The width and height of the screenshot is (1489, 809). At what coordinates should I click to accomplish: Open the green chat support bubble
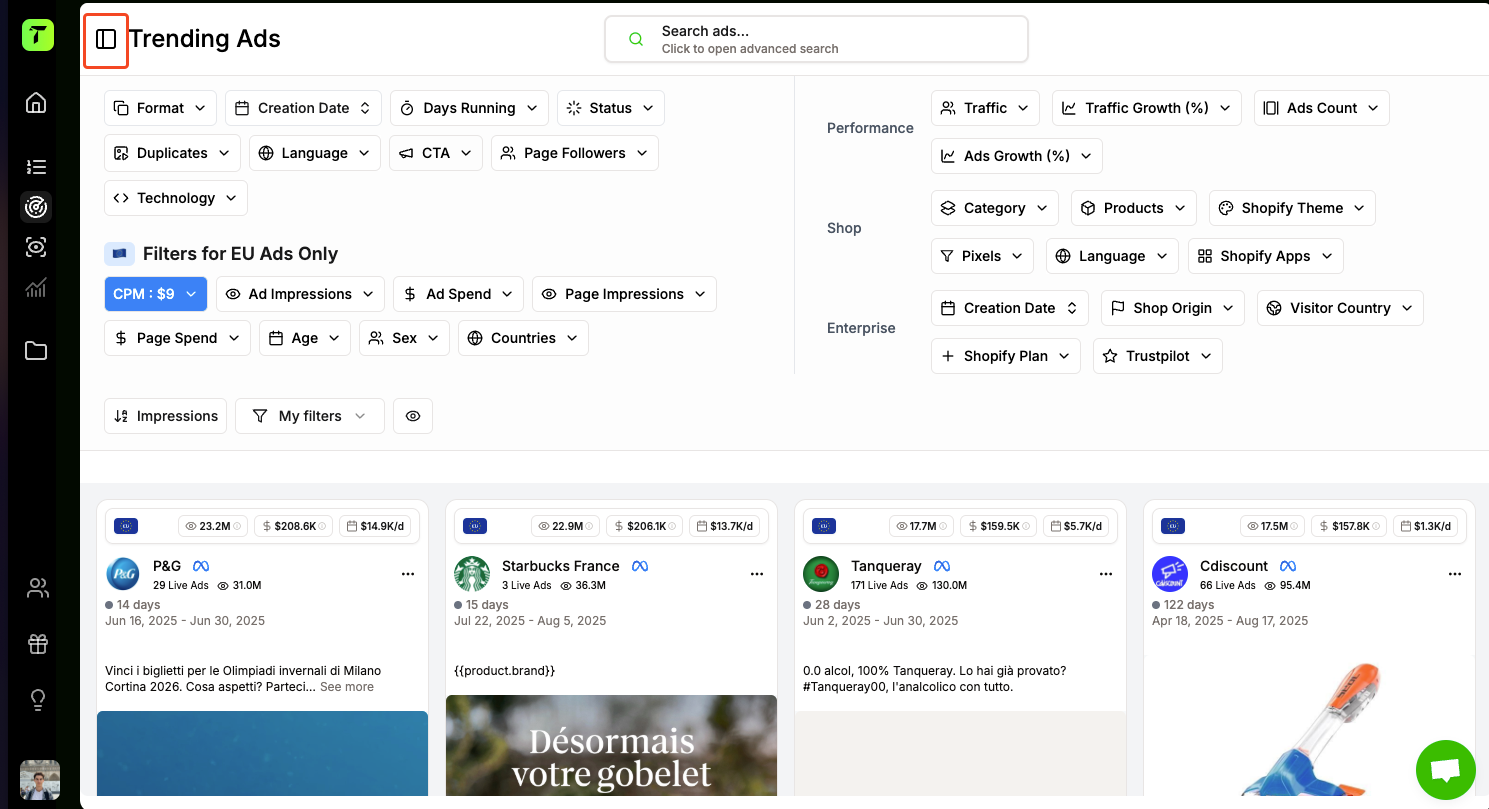[x=1445, y=770]
